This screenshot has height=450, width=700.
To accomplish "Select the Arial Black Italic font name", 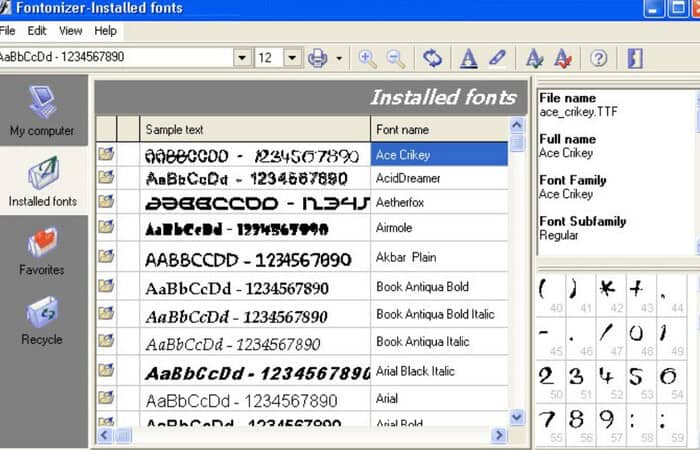I will pyautogui.click(x=415, y=371).
